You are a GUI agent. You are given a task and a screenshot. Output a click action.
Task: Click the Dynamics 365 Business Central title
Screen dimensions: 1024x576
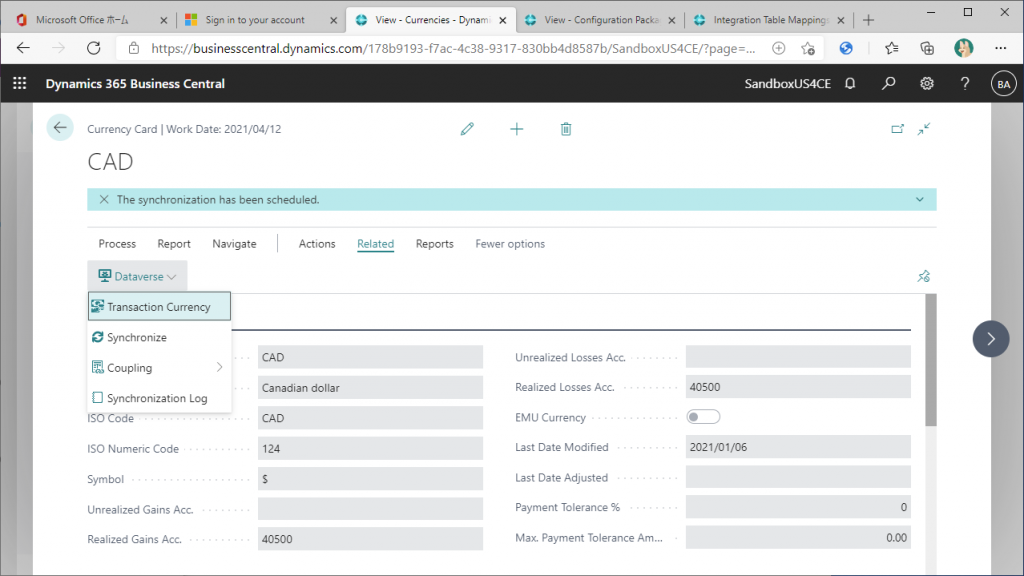[x=135, y=84]
